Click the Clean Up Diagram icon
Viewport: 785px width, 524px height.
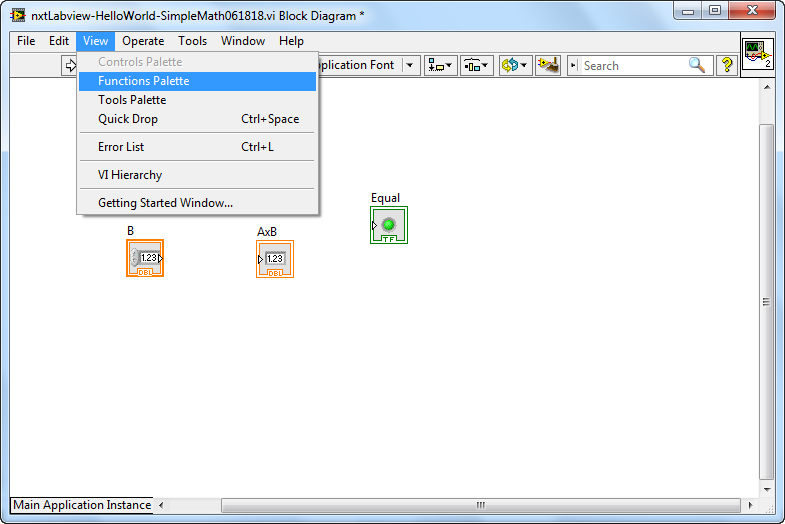(x=548, y=66)
